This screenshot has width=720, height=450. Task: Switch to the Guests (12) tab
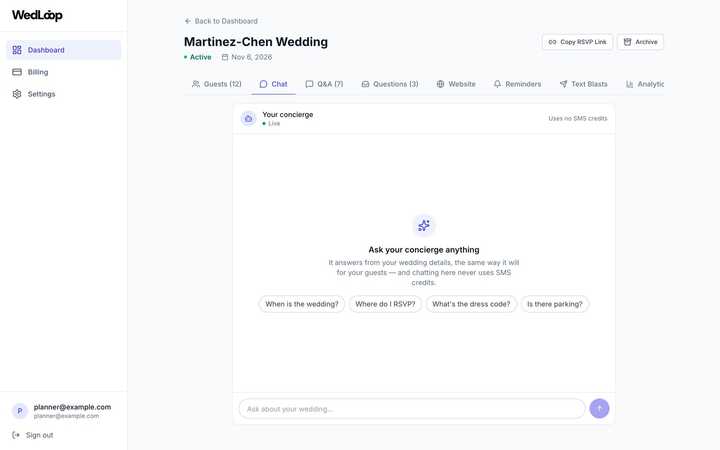(217, 84)
